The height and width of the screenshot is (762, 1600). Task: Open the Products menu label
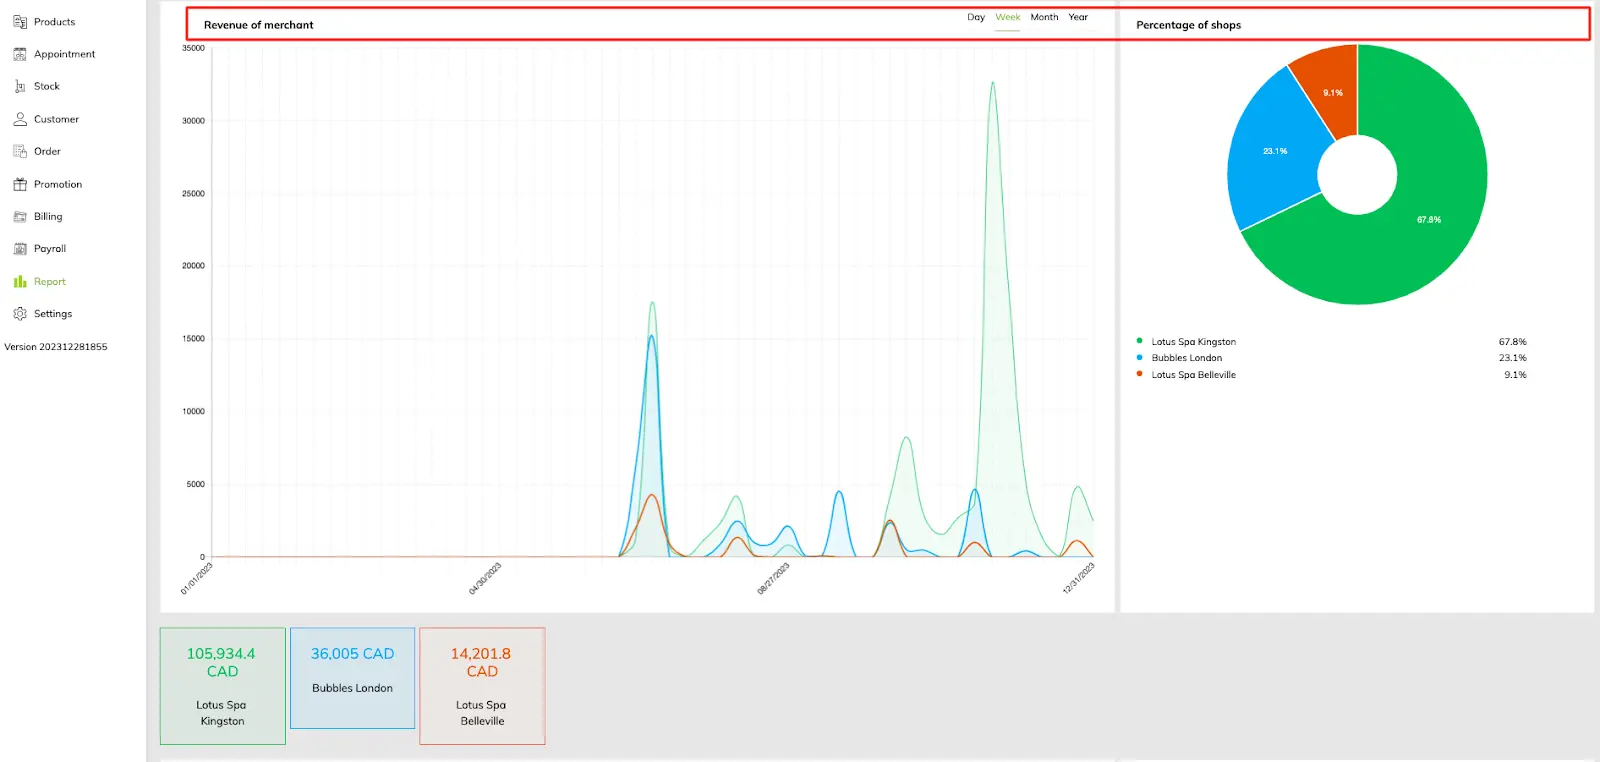coord(54,22)
